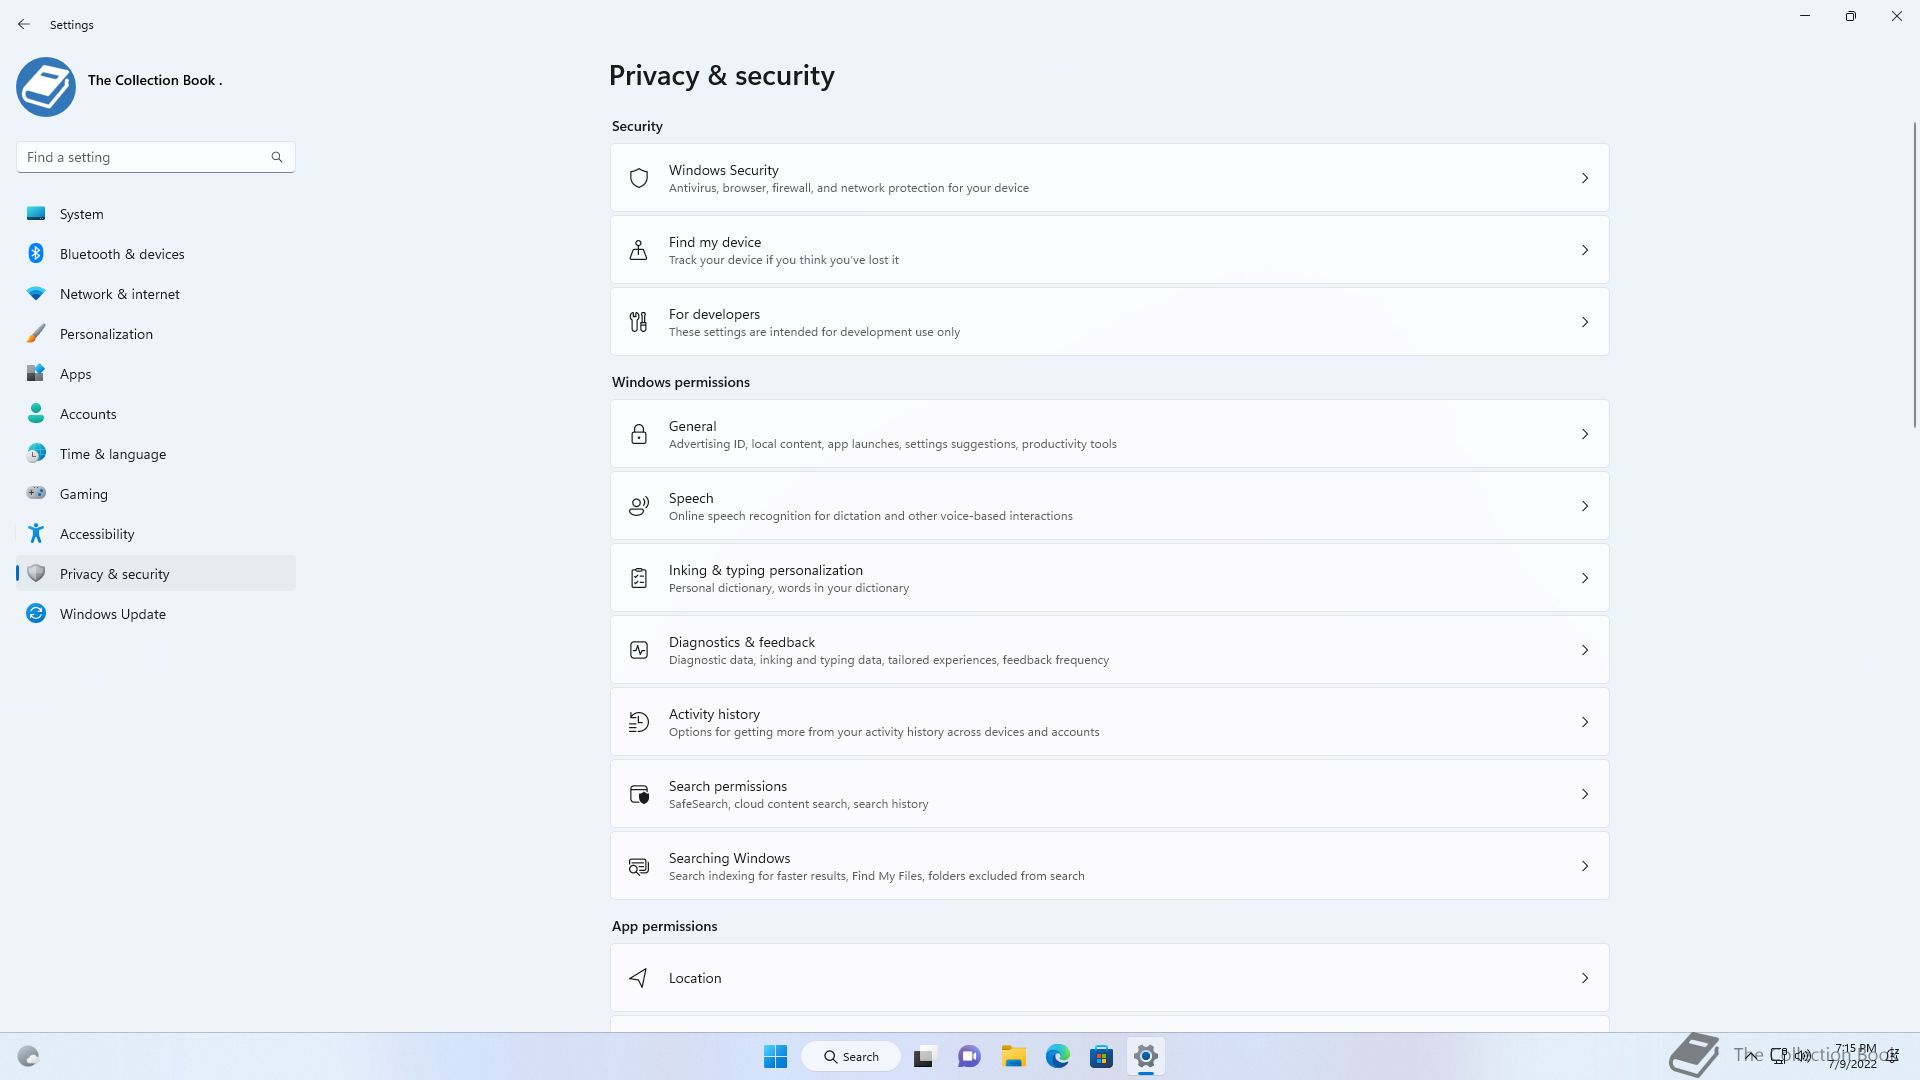
Task: Open Task View on the taskbar
Action: pyautogui.click(x=924, y=1056)
